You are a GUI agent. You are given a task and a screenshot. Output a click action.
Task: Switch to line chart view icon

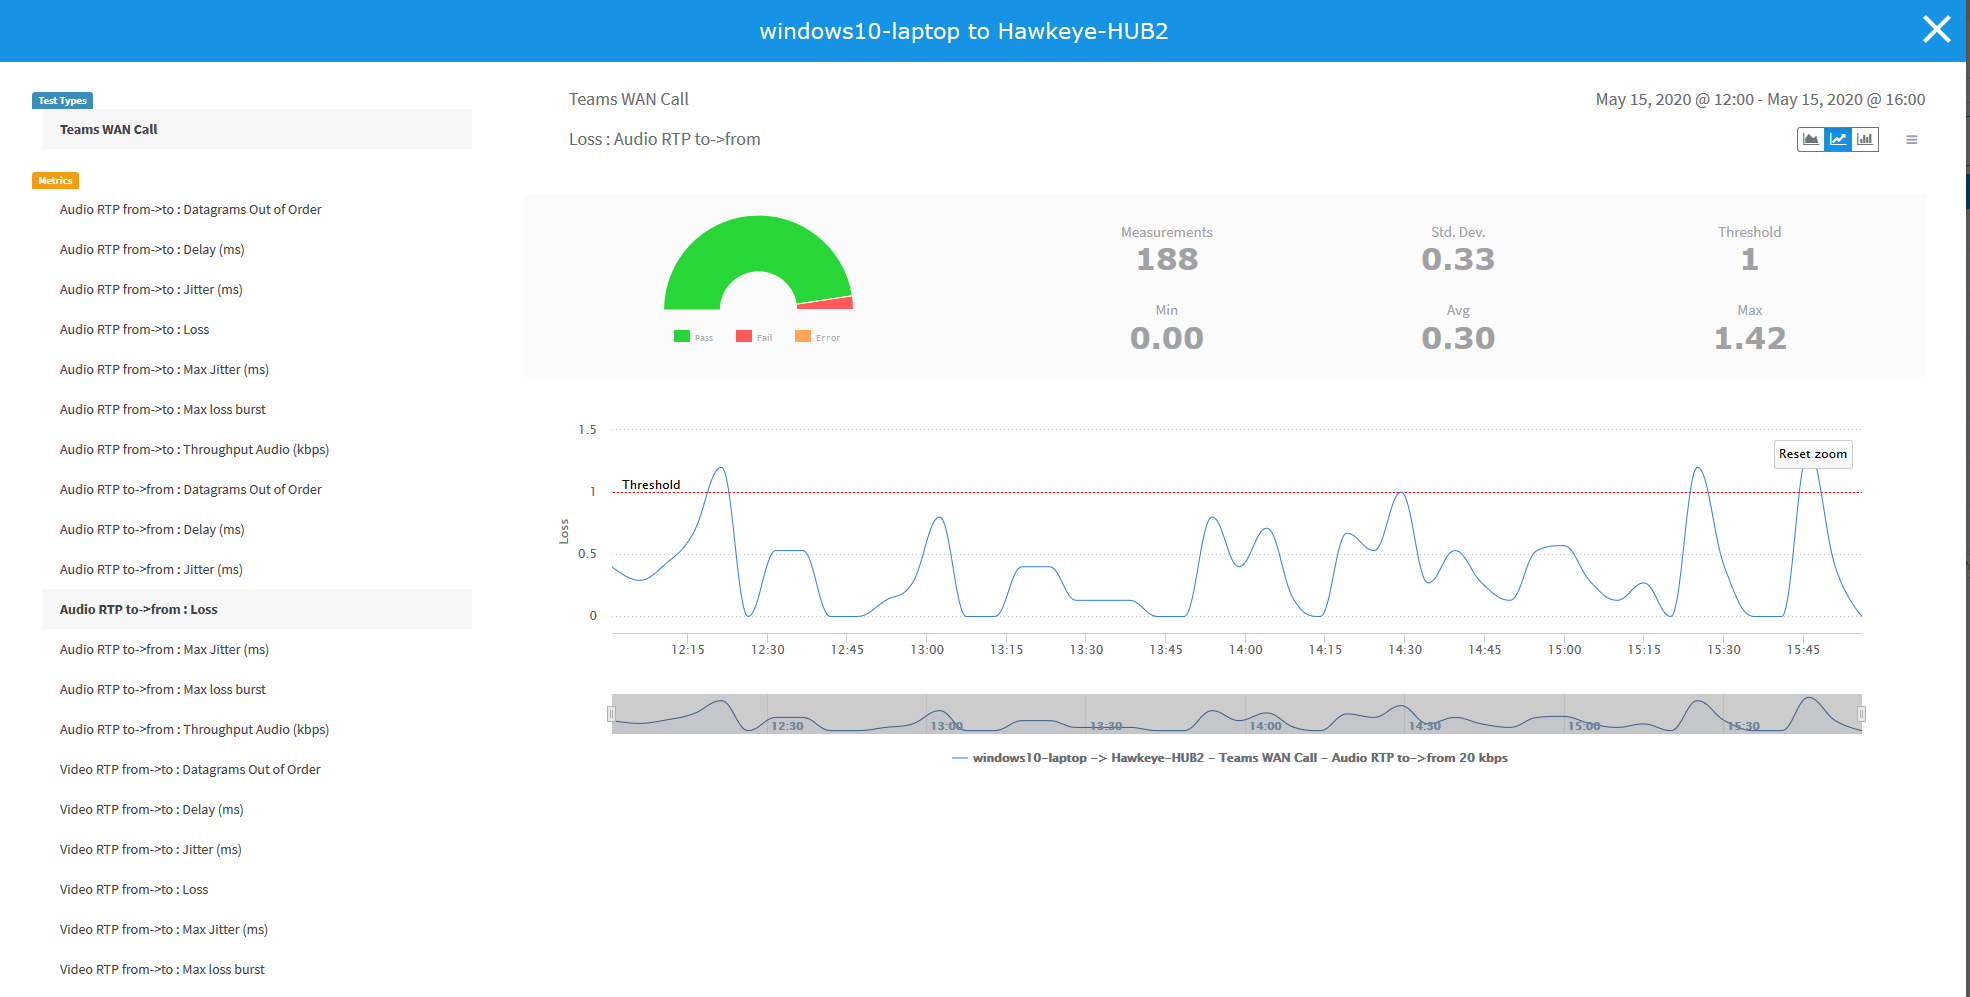click(1838, 140)
